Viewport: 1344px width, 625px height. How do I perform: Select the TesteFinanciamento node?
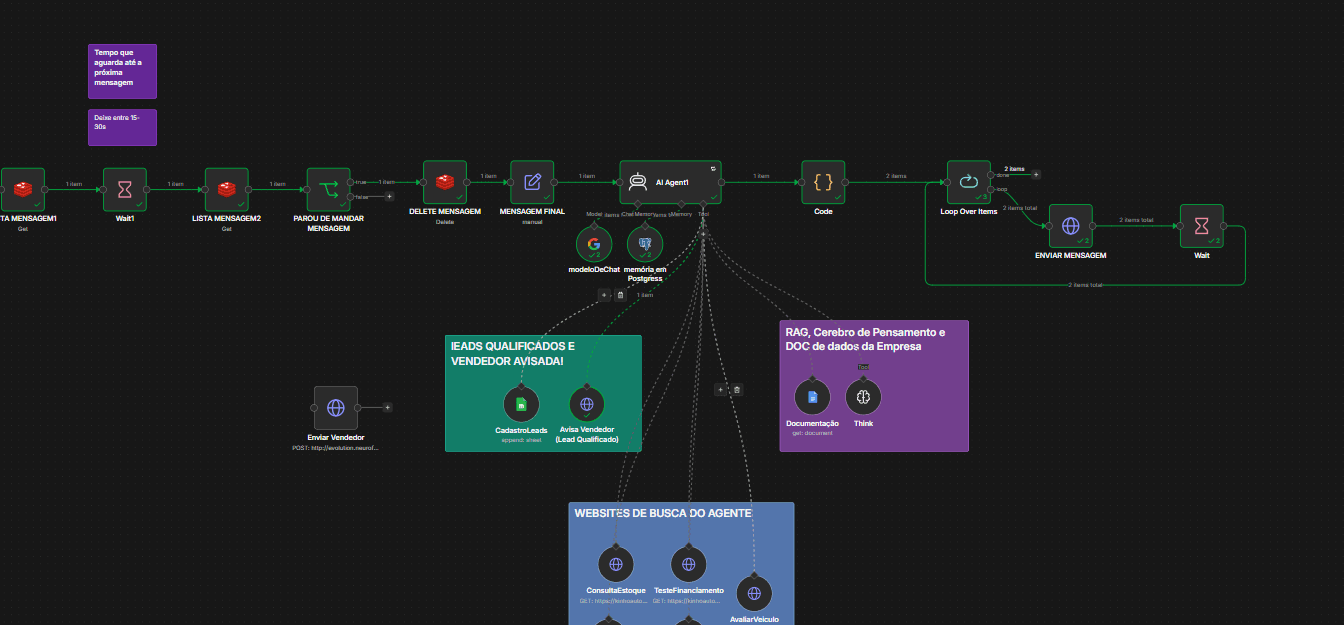coord(689,564)
